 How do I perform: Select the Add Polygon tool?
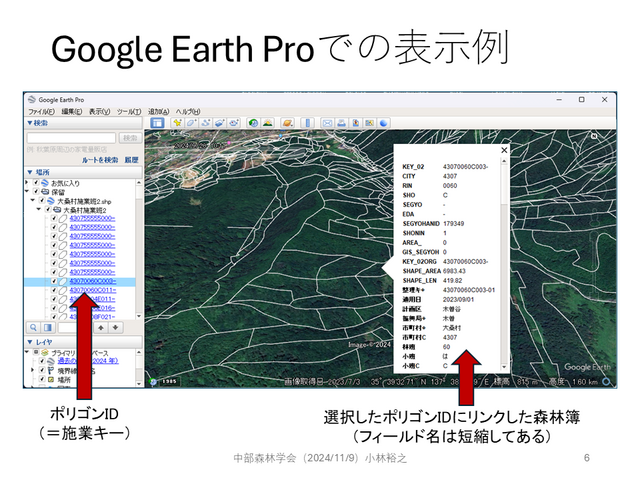coord(191,123)
